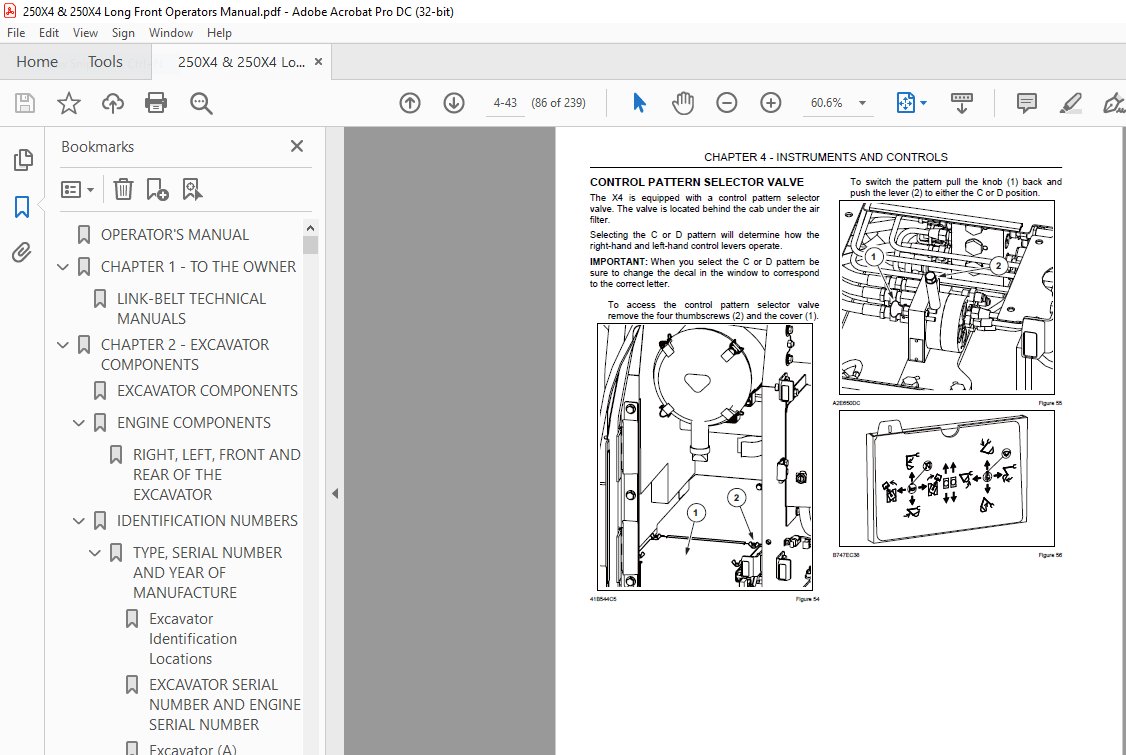Go to the next page with the down arrow

[x=453, y=102]
